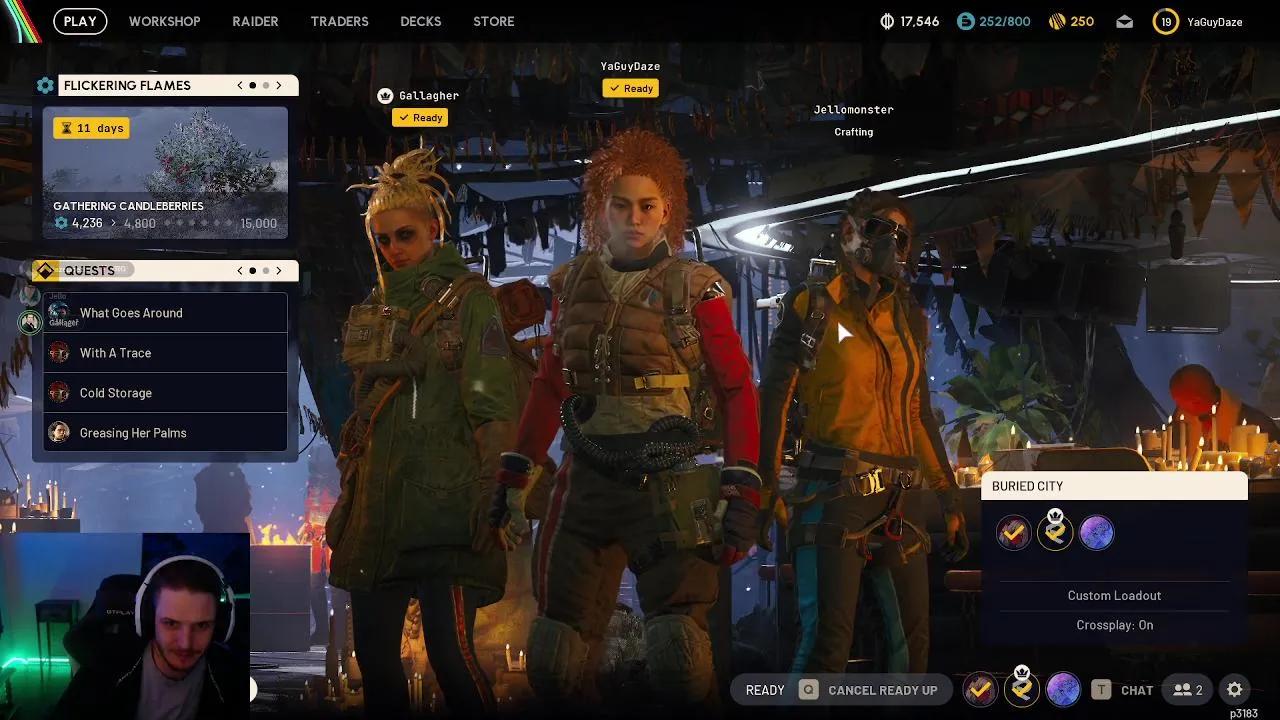The image size is (1280, 720).
Task: Click Gallagher's green-ringed avatar beside quest list
Action: tap(29, 321)
